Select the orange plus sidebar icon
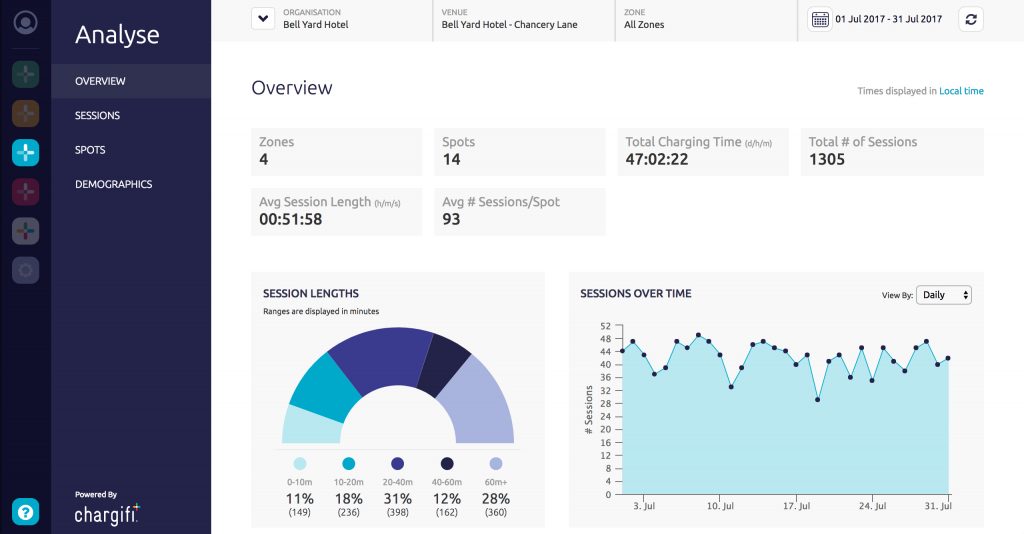The width and height of the screenshot is (1024, 534). (25, 114)
